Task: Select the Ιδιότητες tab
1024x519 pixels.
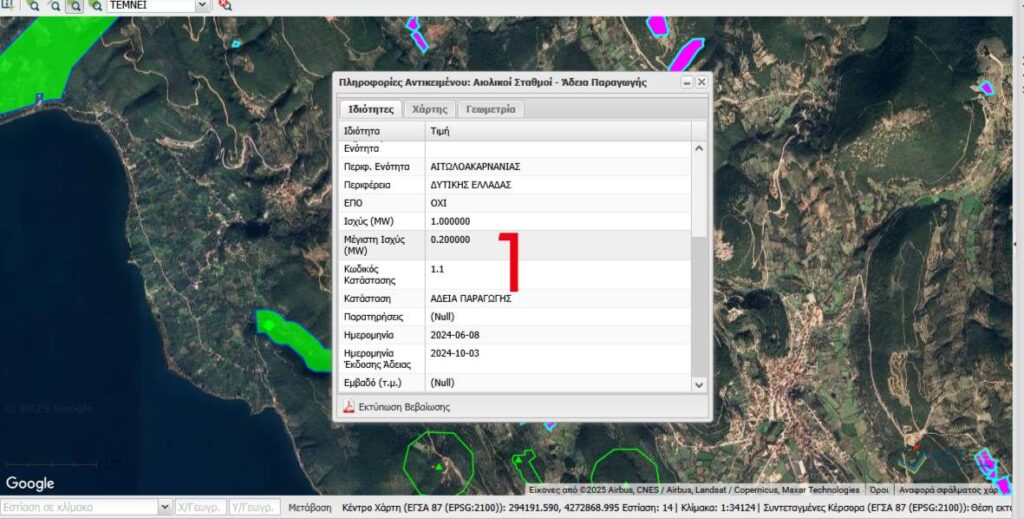Action: pyautogui.click(x=369, y=109)
